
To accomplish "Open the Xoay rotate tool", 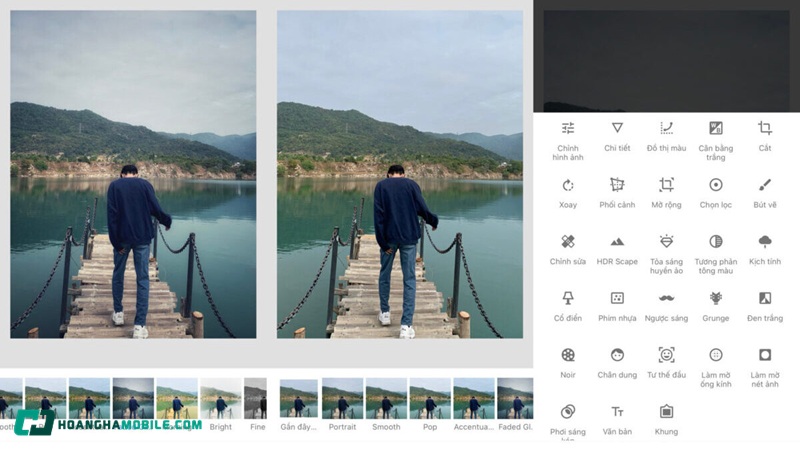I will pos(567,193).
